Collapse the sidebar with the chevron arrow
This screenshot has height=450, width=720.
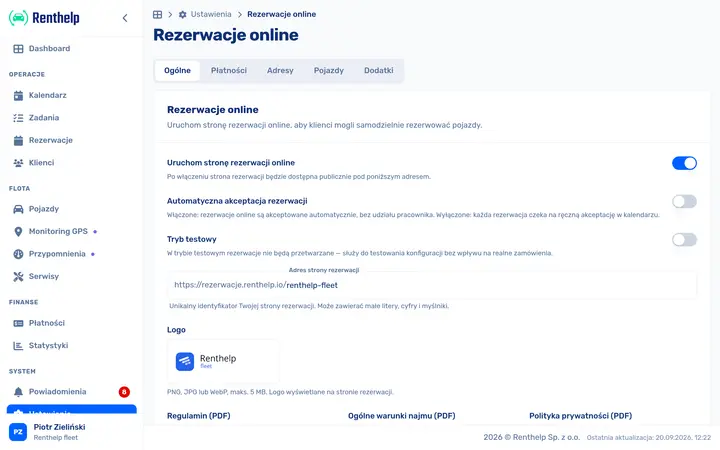(x=125, y=18)
